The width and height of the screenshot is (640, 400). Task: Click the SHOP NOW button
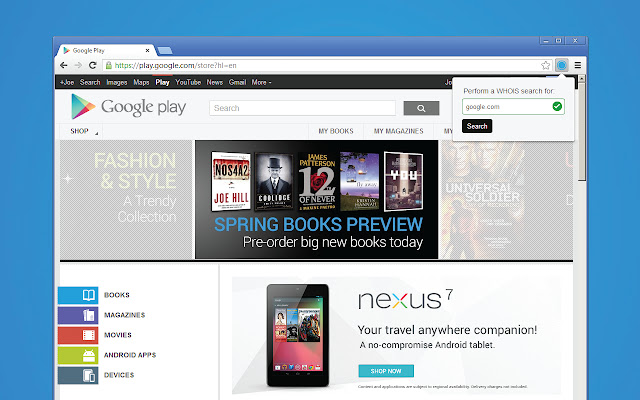coord(386,371)
